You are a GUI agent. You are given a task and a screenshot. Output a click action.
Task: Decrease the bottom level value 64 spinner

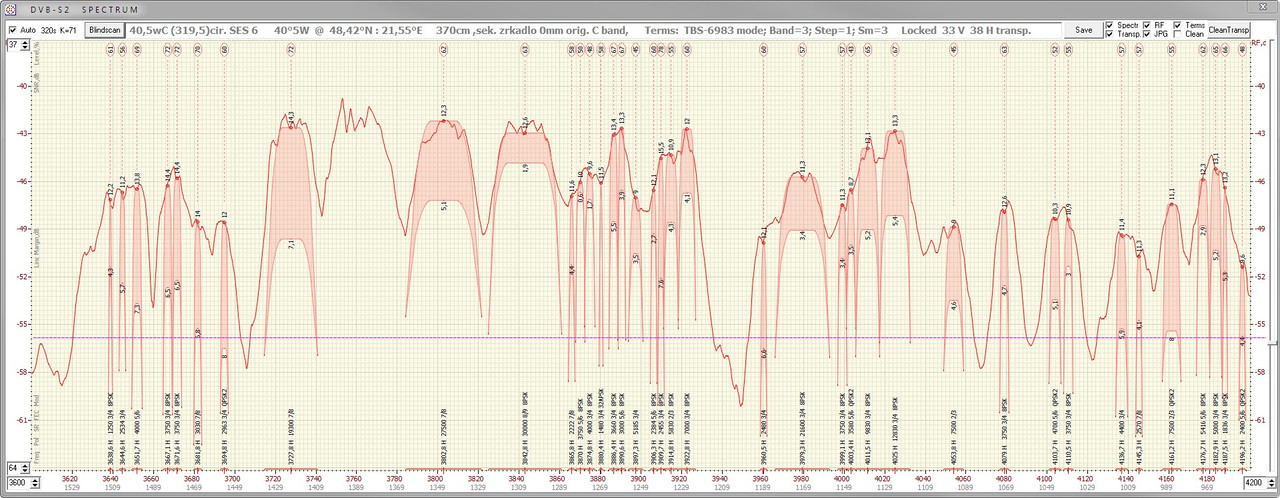click(23, 470)
